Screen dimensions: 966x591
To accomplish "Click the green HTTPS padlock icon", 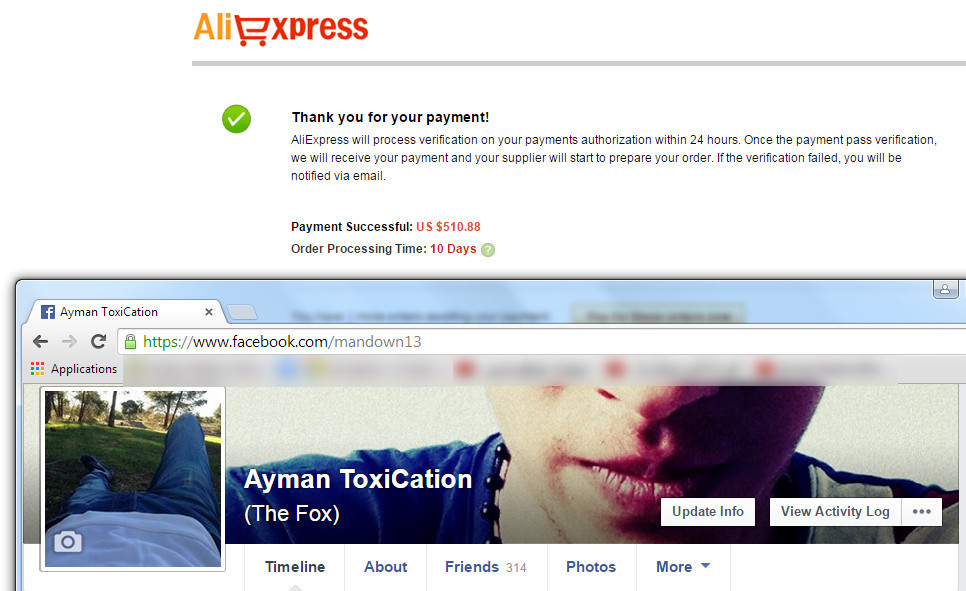I will click(x=130, y=341).
